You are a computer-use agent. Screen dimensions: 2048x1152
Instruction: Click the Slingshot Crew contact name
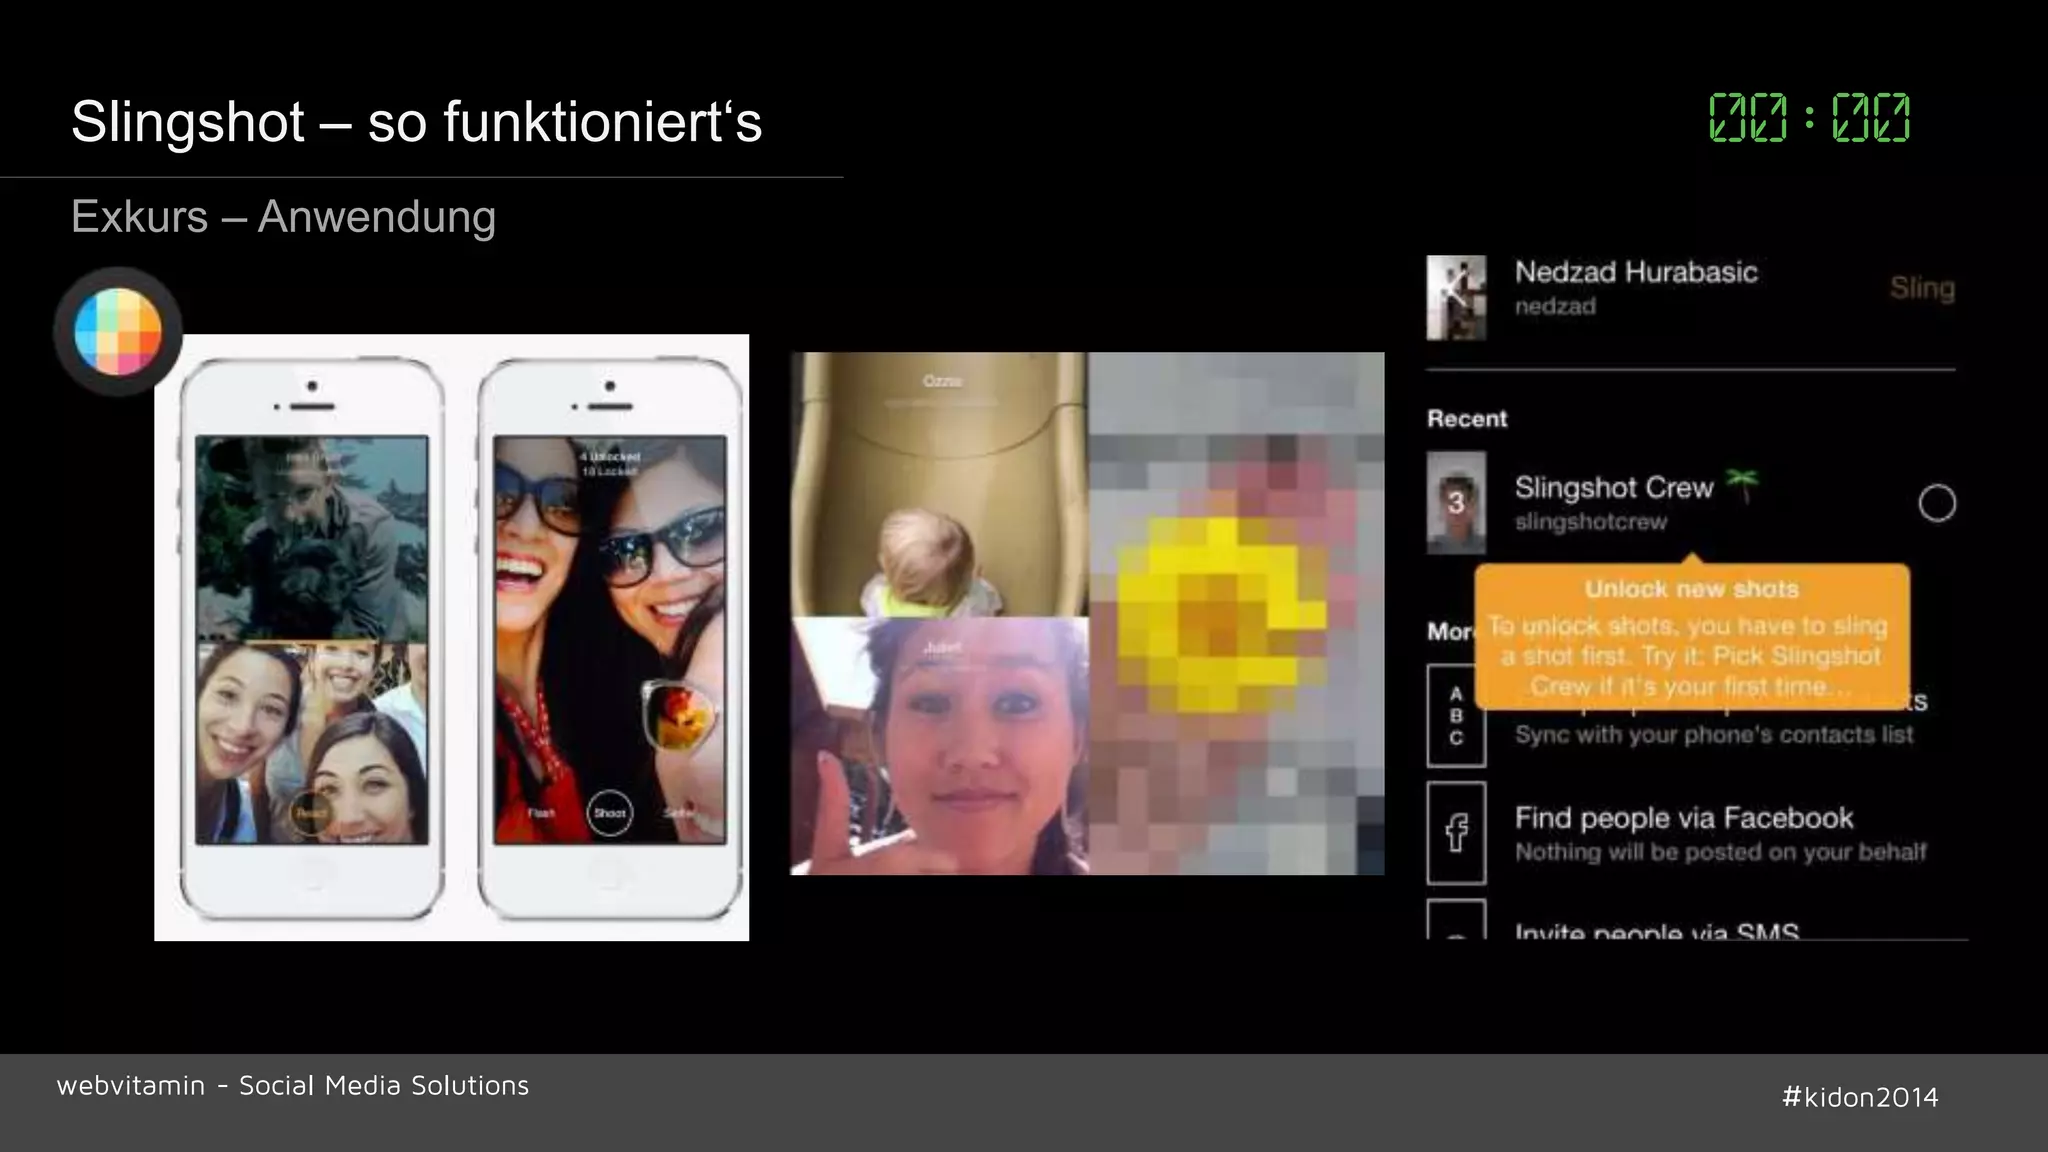point(1614,488)
